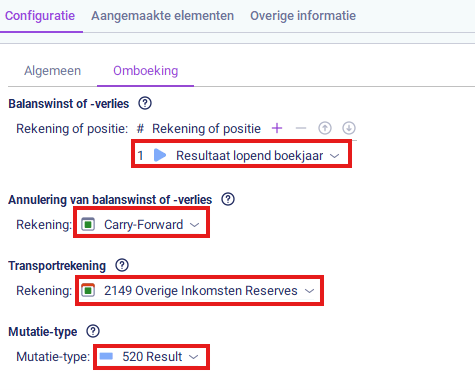Select the Algemeen sub-tab
The height and width of the screenshot is (390, 475).
[52, 71]
